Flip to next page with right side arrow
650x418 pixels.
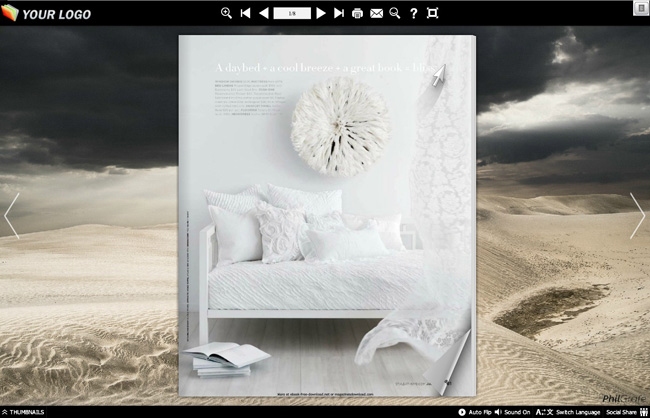638,216
